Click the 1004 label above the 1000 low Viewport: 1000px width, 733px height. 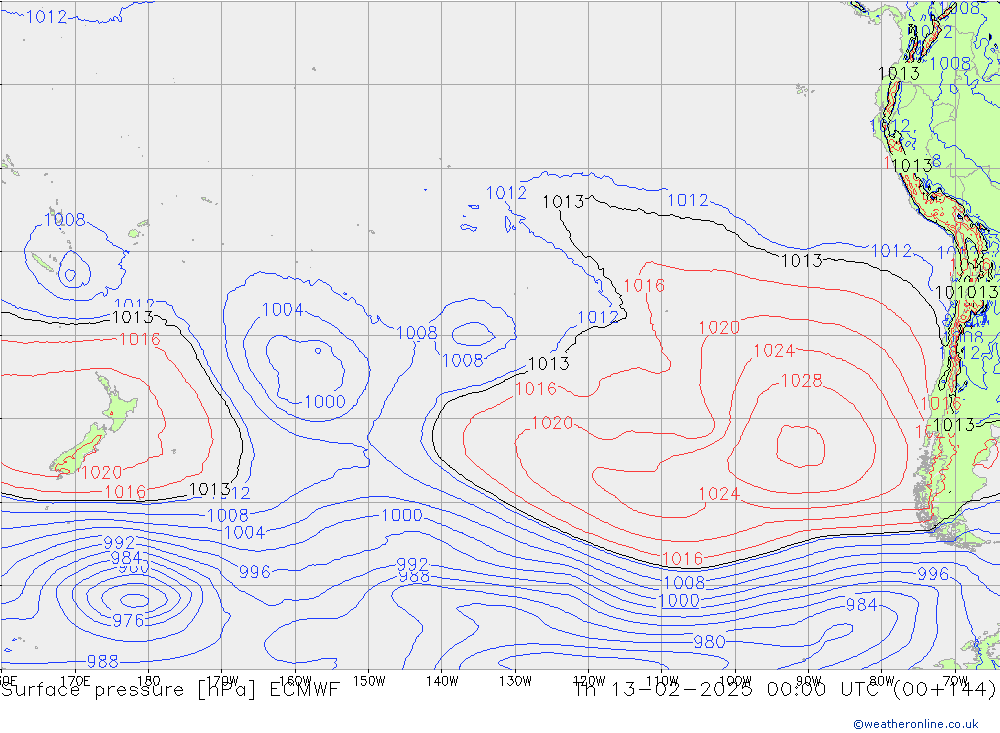pos(283,310)
